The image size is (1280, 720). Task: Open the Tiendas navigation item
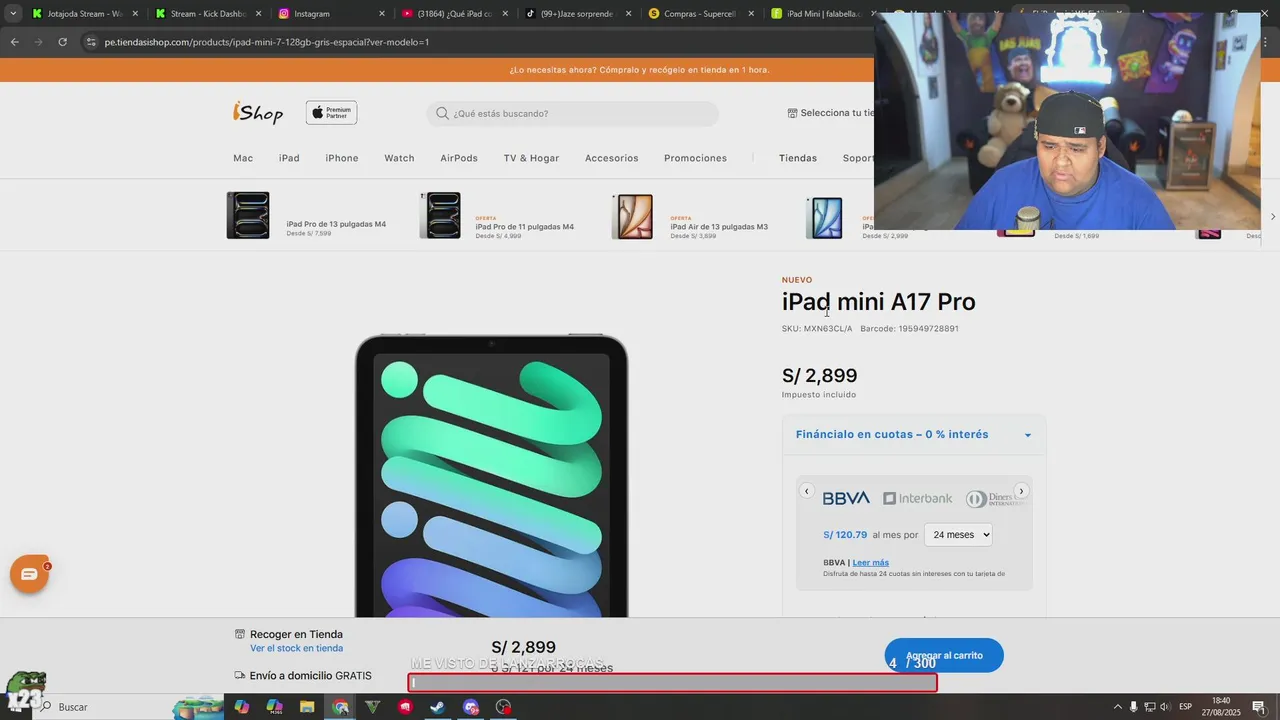click(798, 158)
